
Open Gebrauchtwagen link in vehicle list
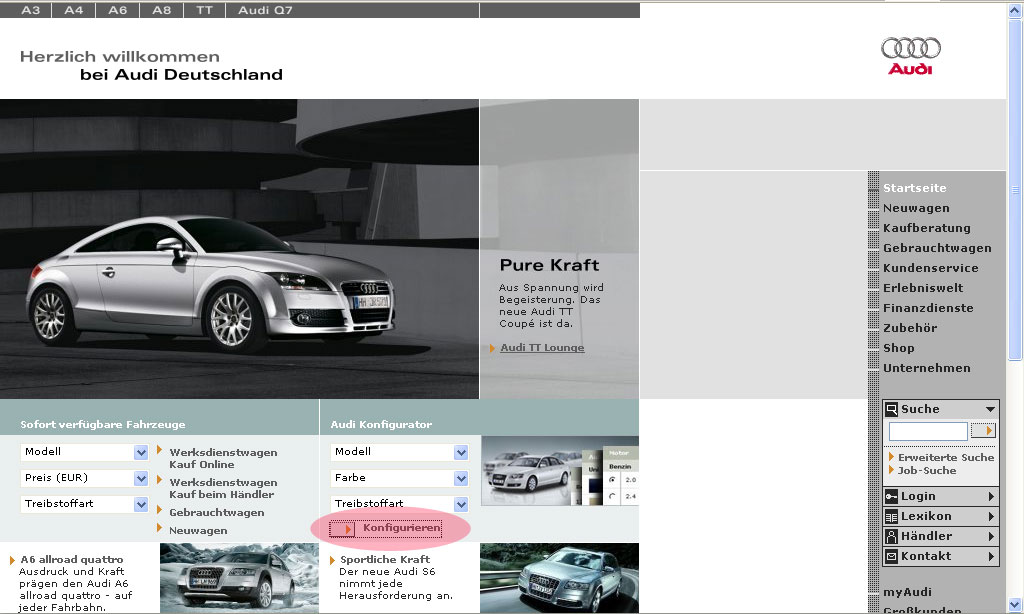(x=217, y=513)
